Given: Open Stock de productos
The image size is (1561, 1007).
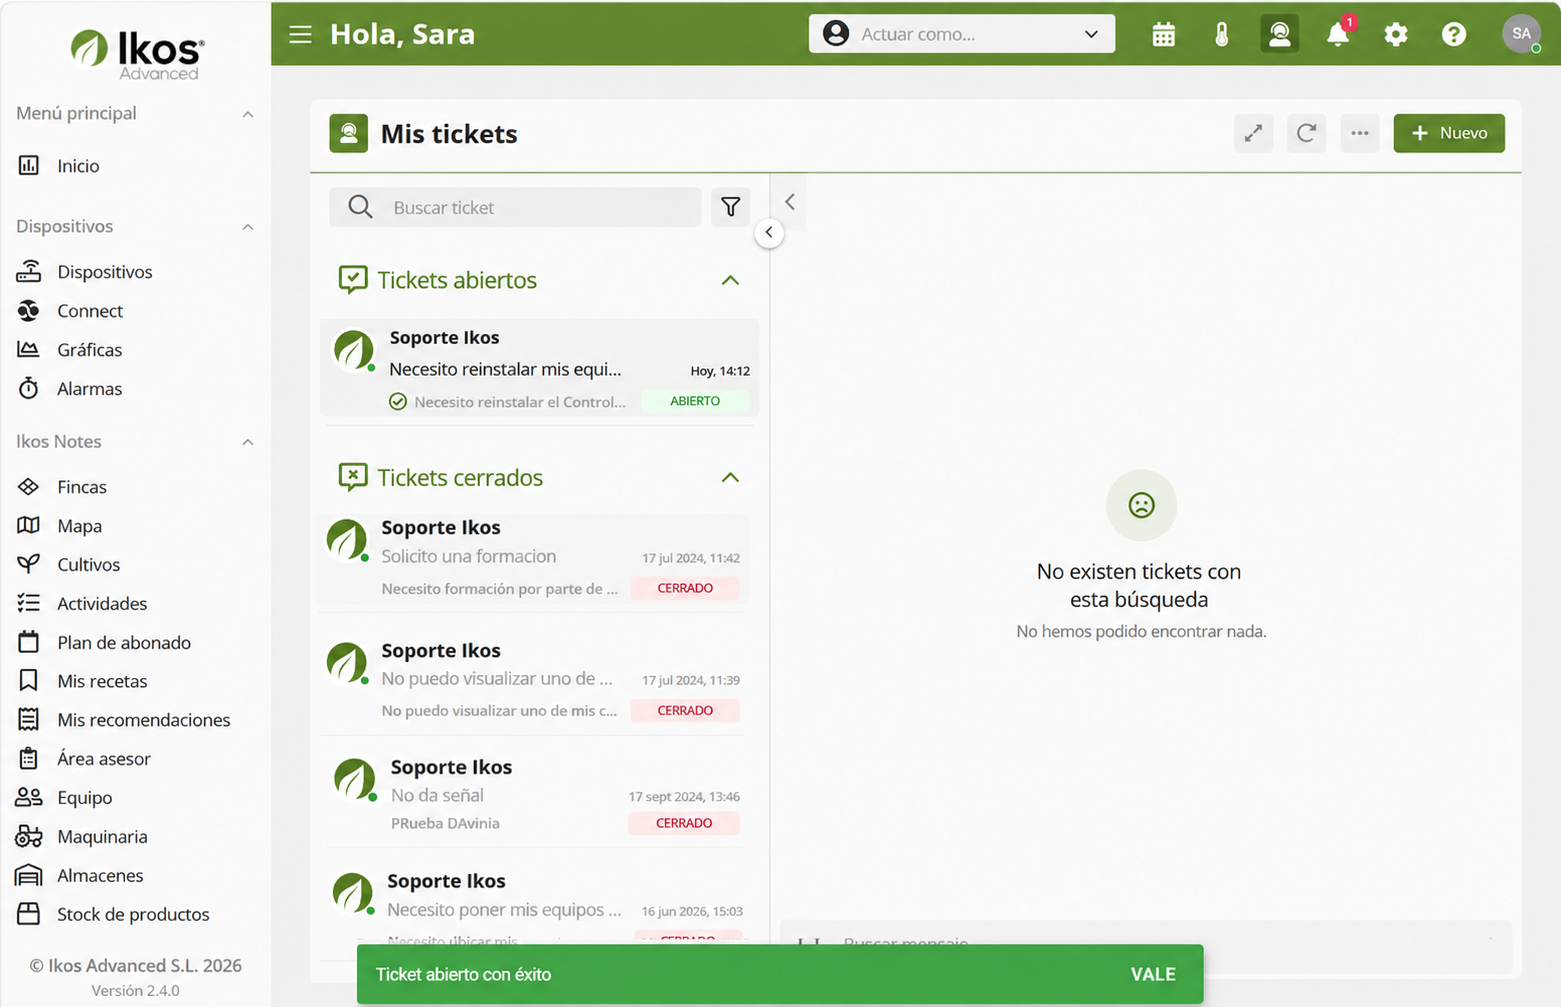Looking at the screenshot, I should [x=132, y=915].
